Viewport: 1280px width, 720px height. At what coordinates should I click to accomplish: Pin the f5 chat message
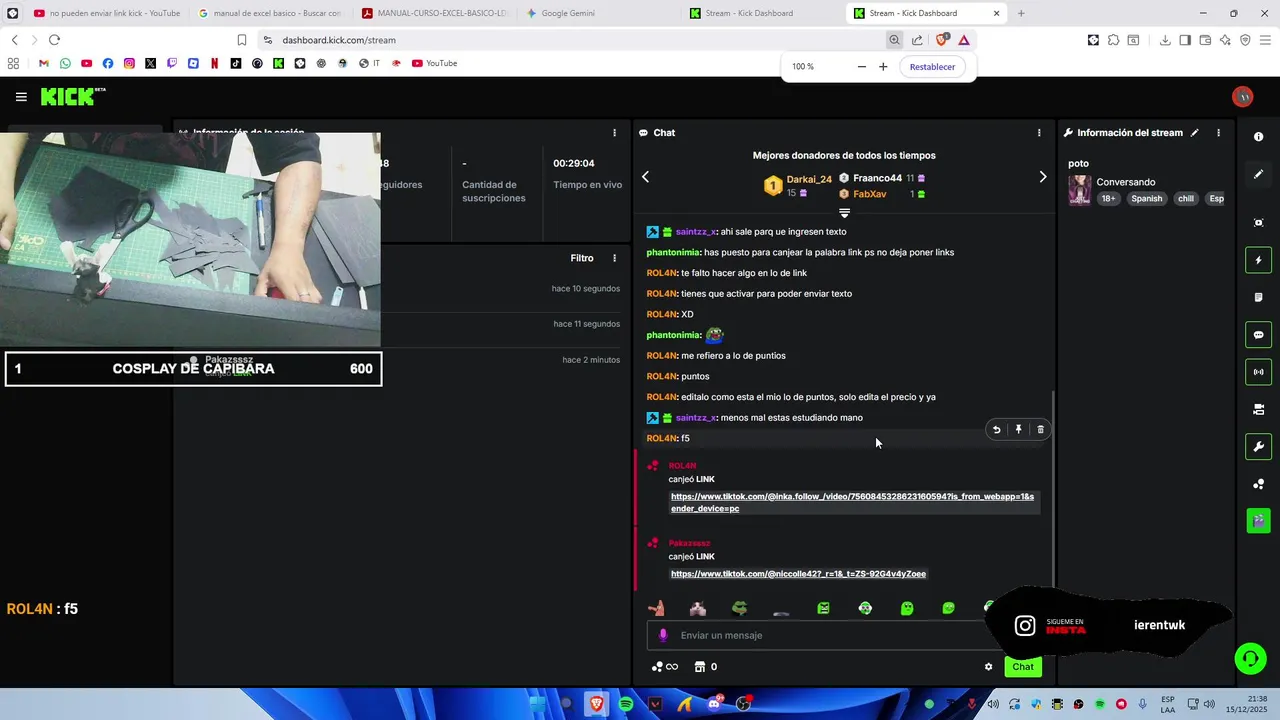click(1018, 429)
